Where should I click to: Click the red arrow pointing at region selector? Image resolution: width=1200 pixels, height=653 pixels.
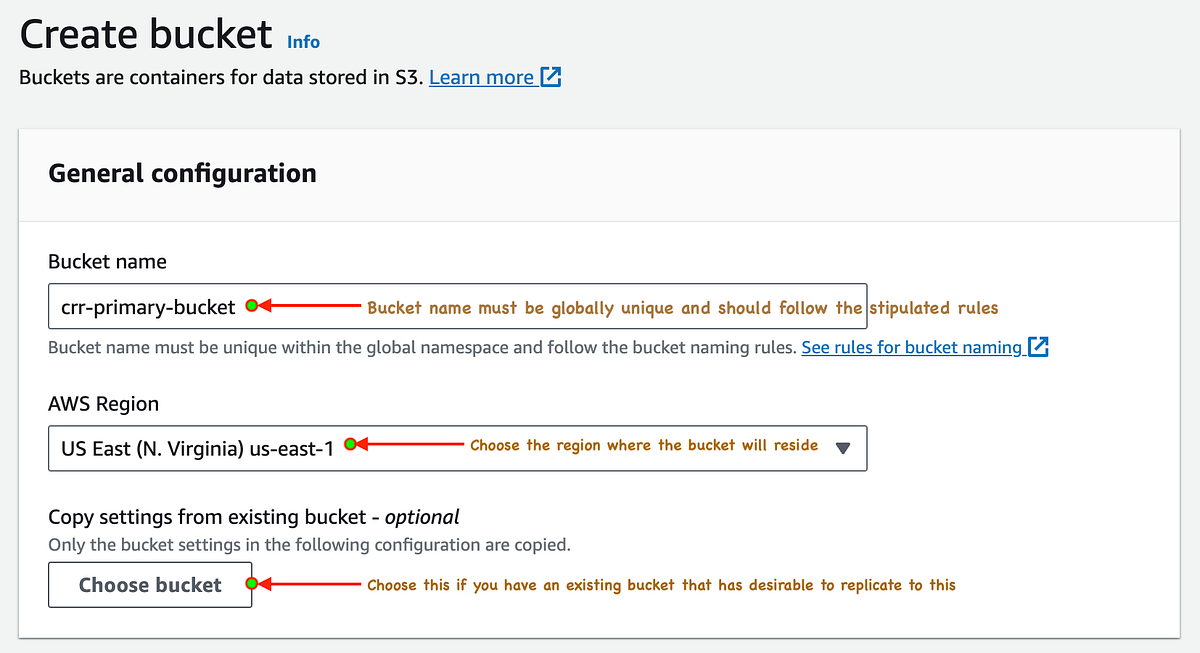click(410, 445)
